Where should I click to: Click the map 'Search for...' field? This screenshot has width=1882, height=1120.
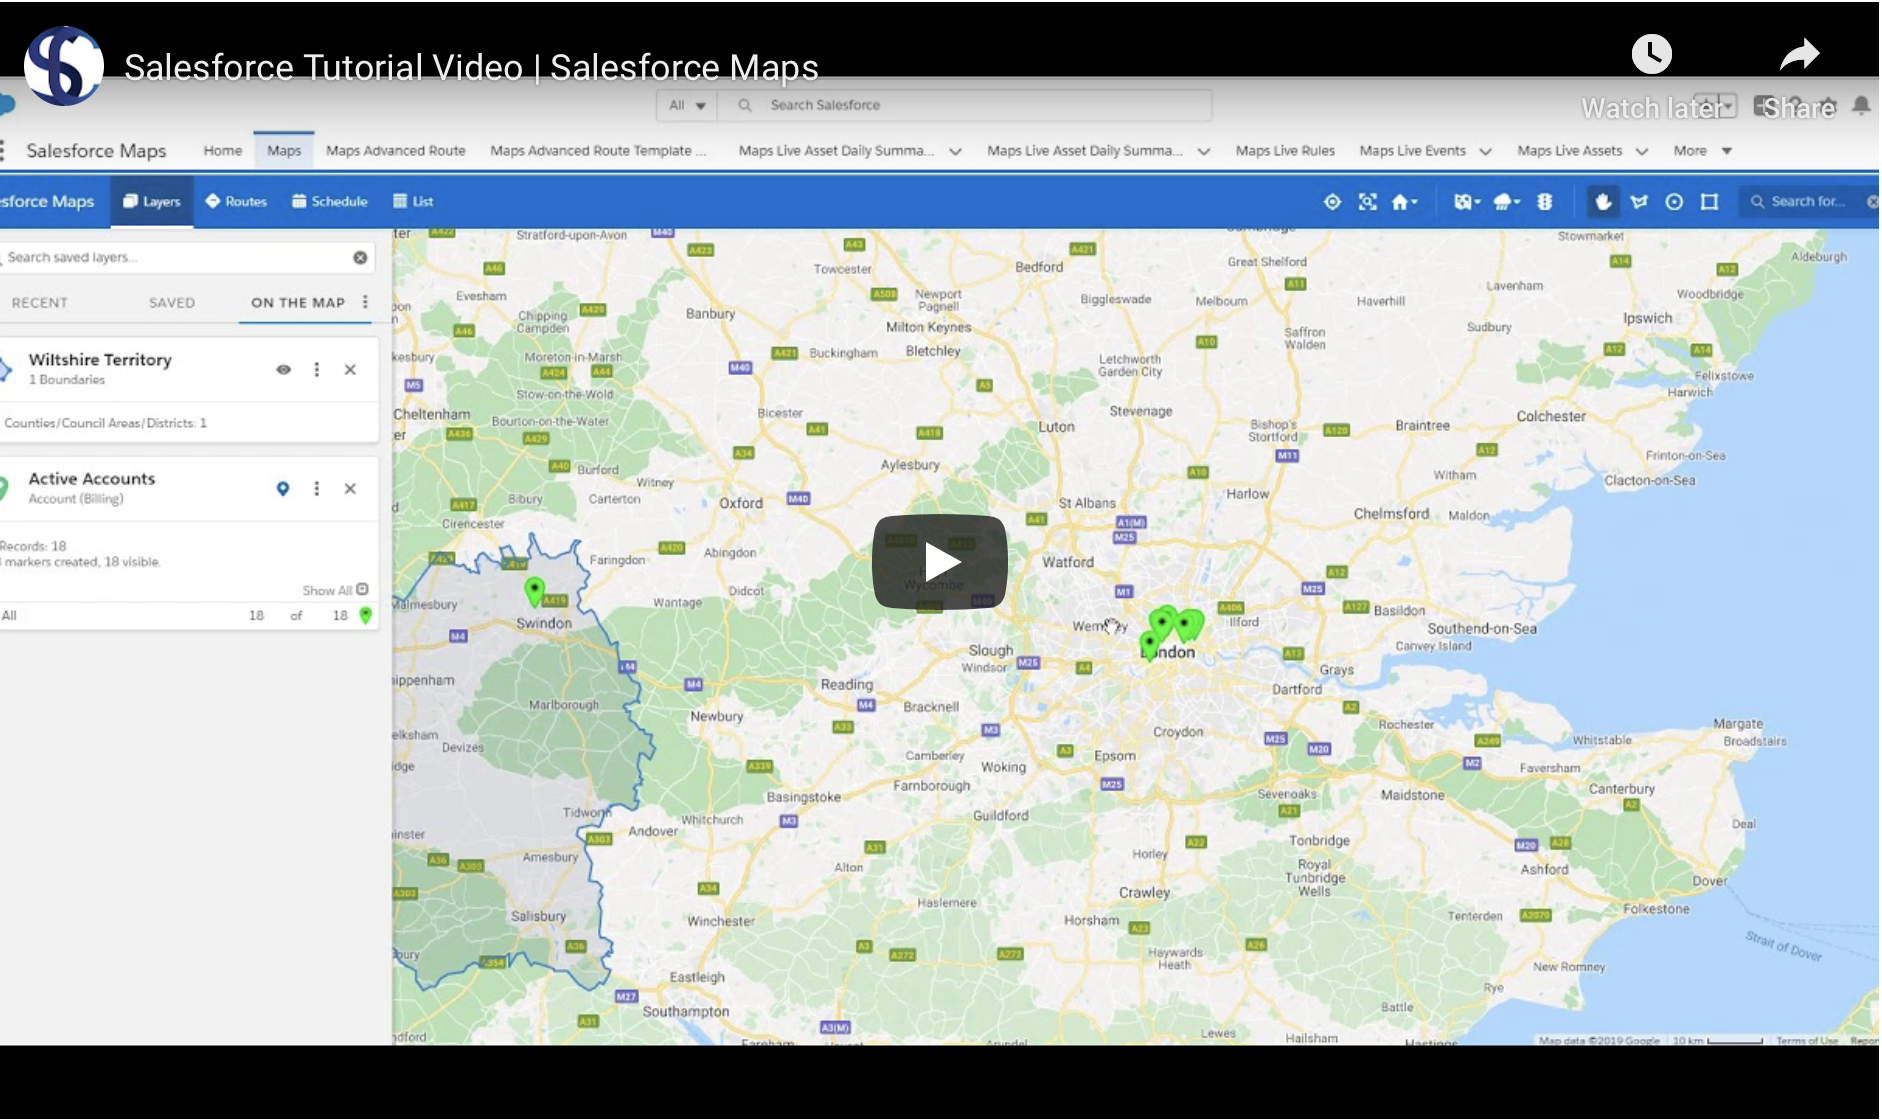1808,202
